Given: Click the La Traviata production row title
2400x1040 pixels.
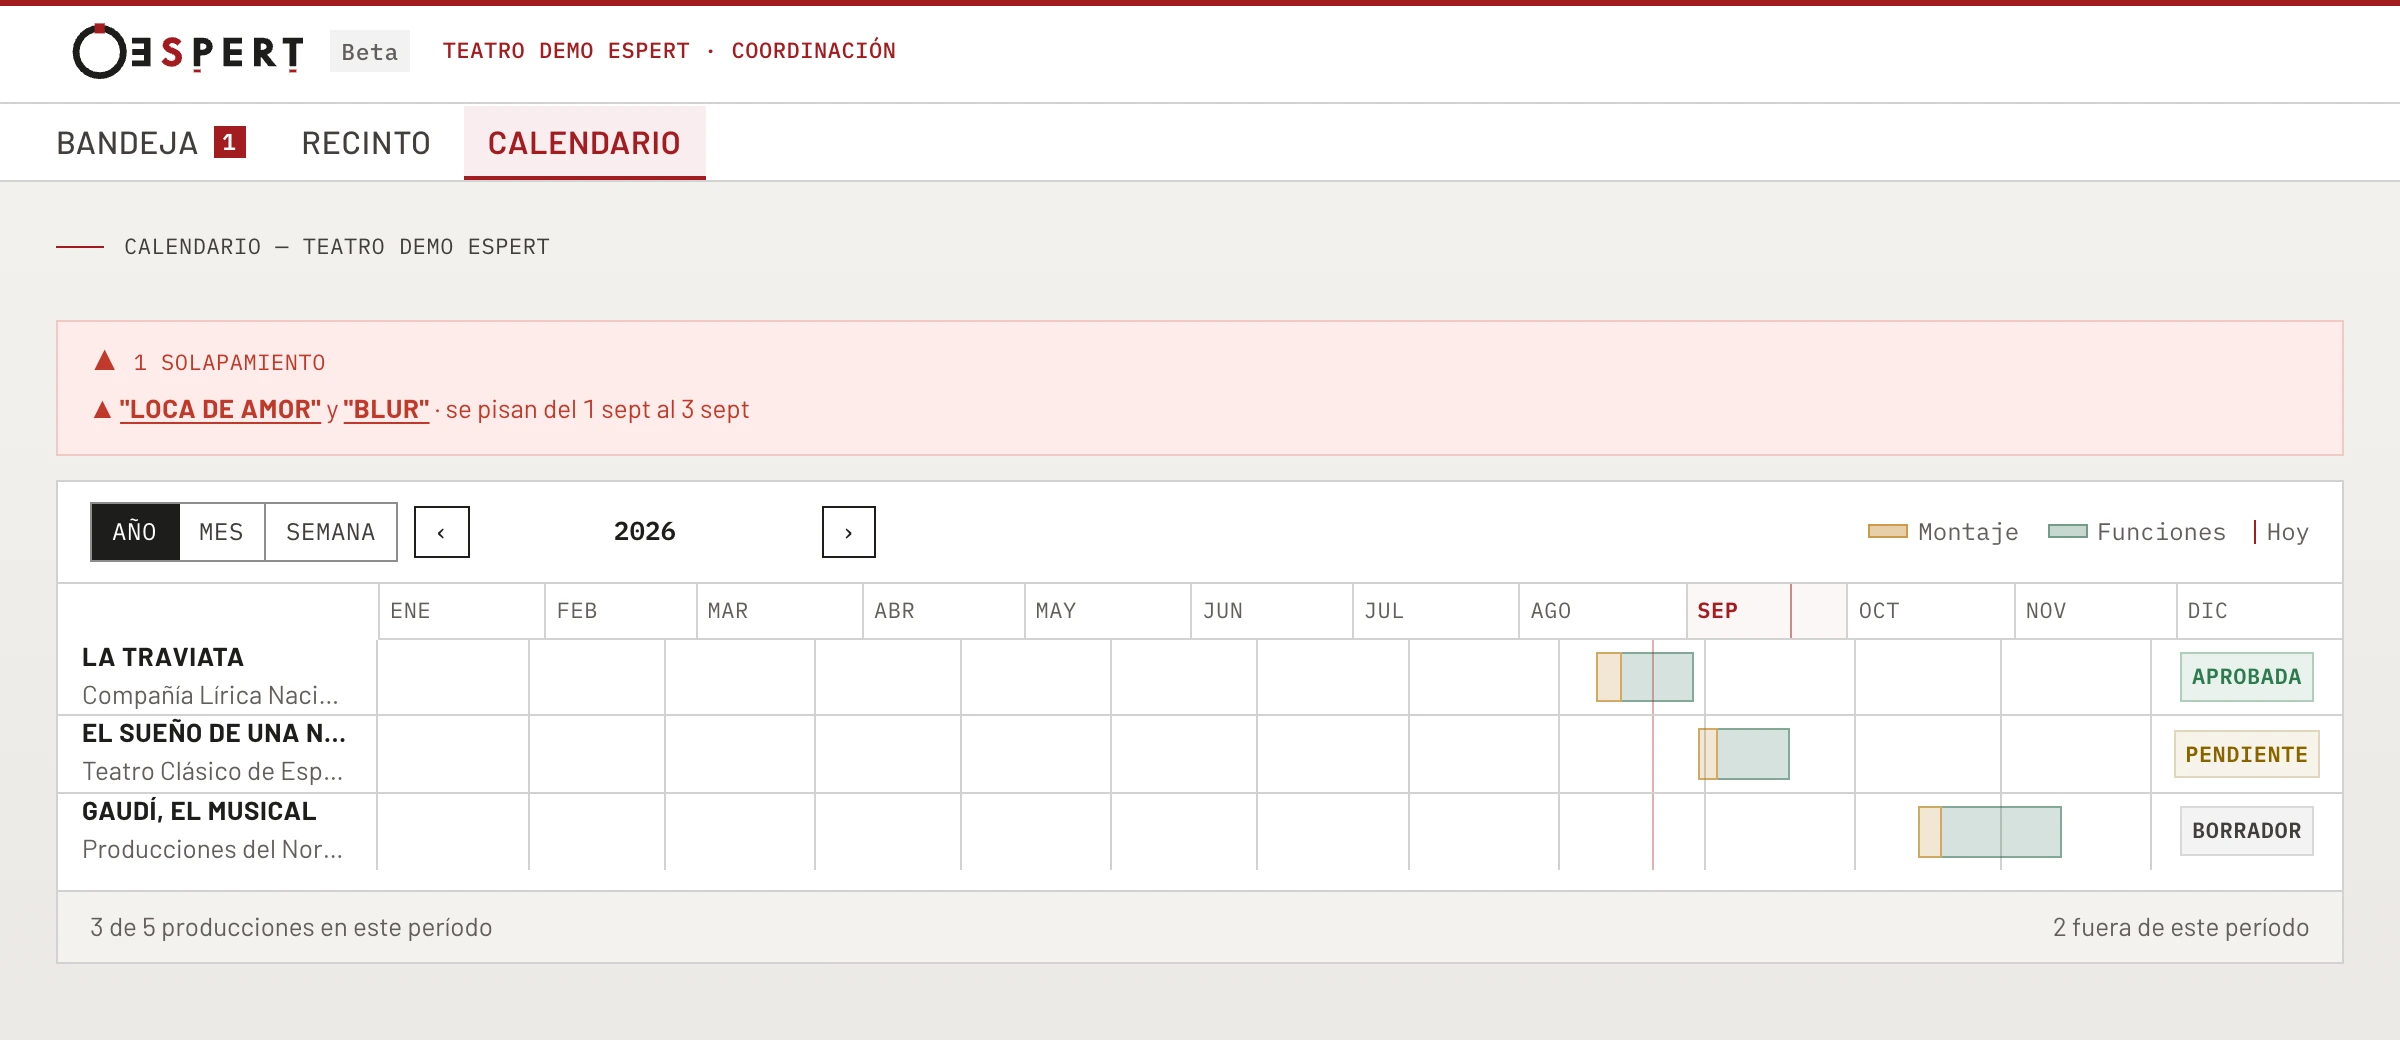Looking at the screenshot, I should click(x=163, y=657).
